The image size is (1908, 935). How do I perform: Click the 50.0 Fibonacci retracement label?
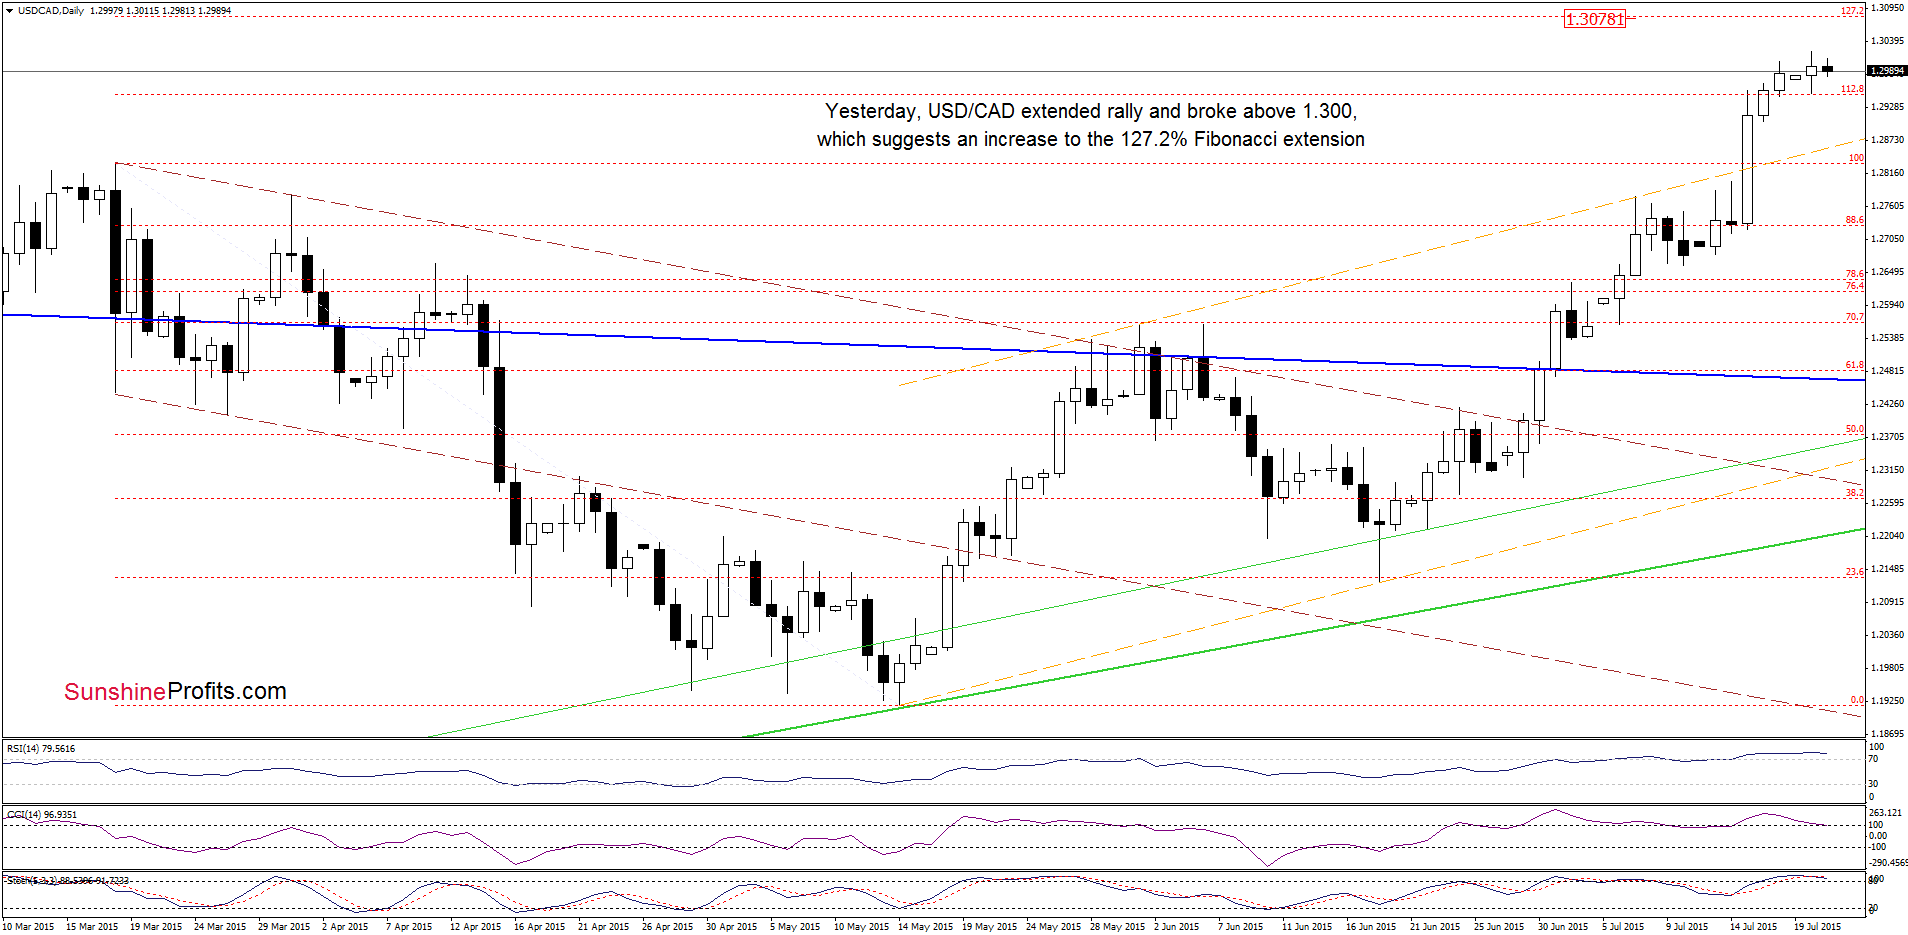pyautogui.click(x=1854, y=429)
